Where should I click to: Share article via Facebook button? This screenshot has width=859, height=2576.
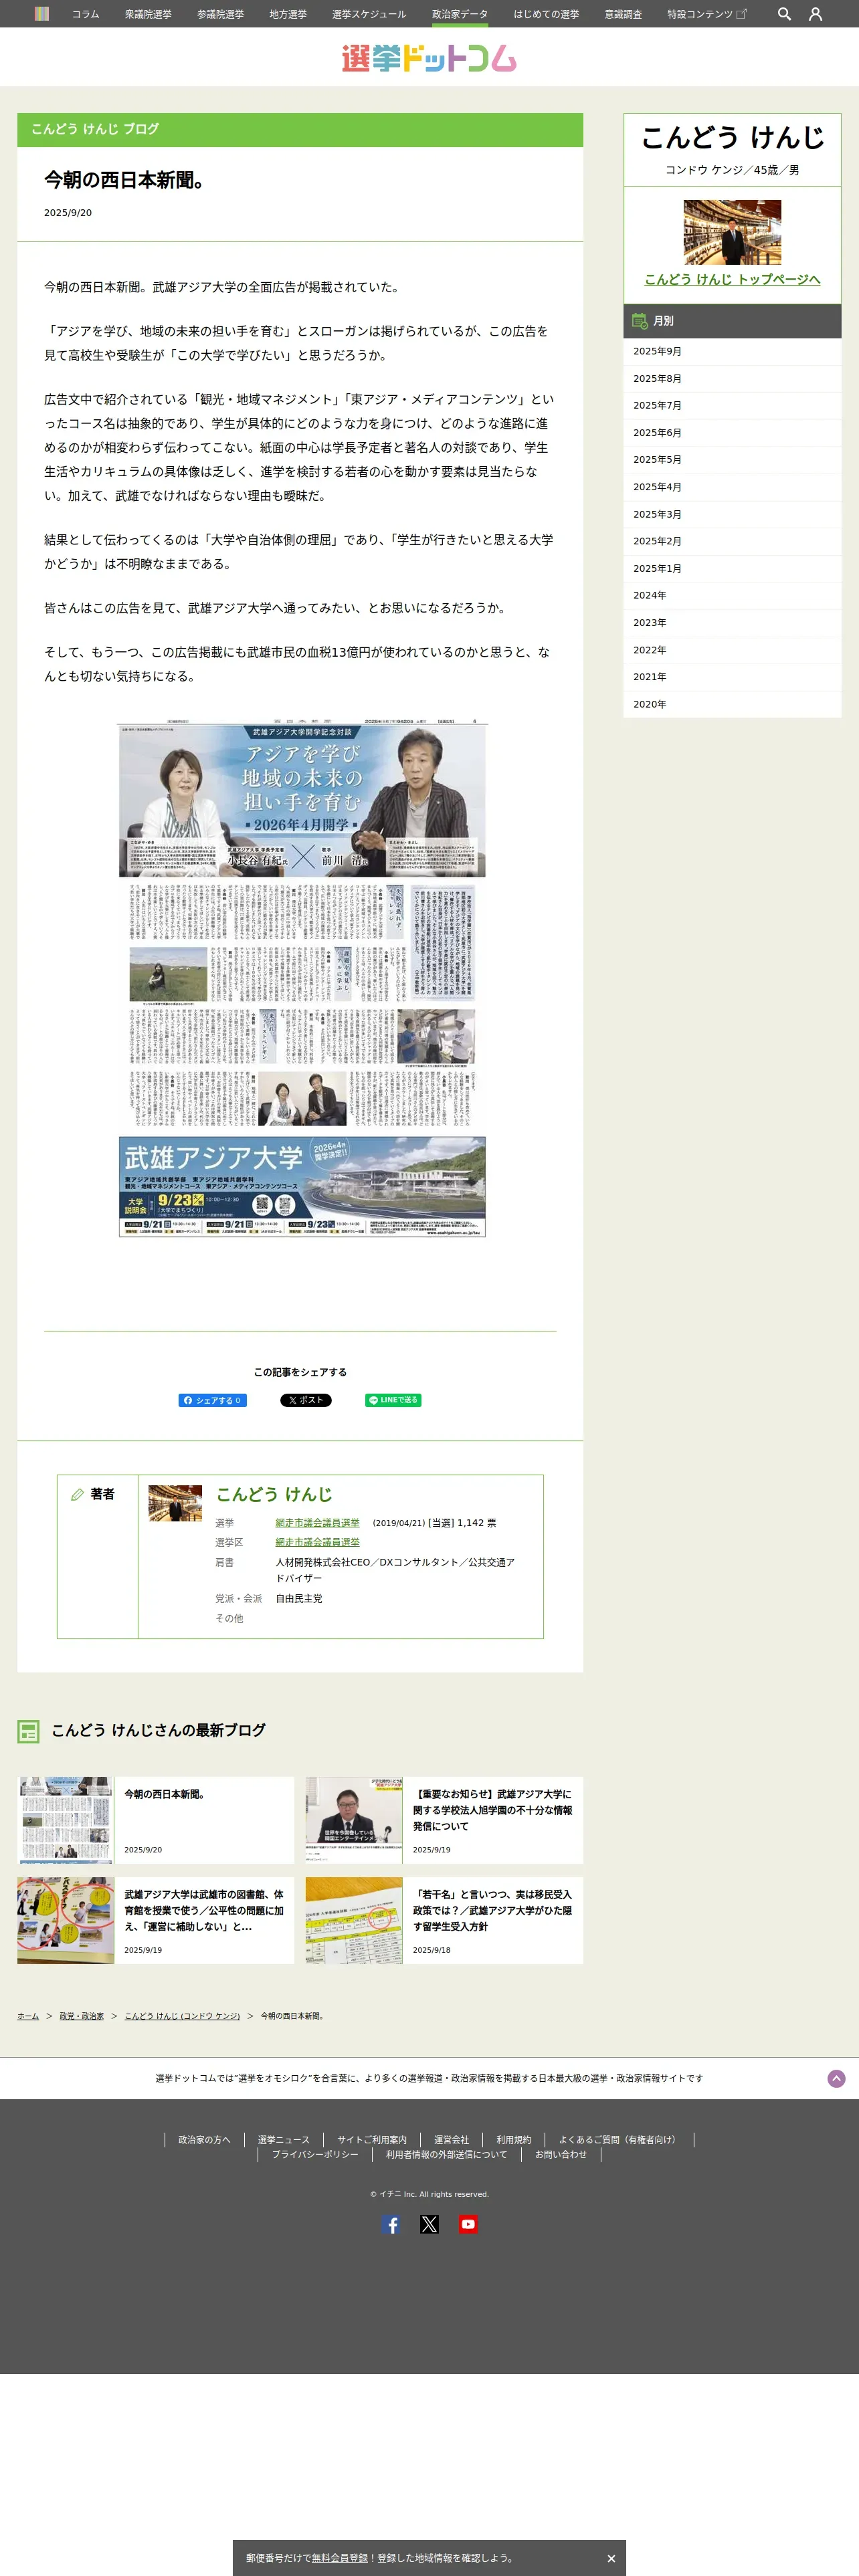[212, 1400]
